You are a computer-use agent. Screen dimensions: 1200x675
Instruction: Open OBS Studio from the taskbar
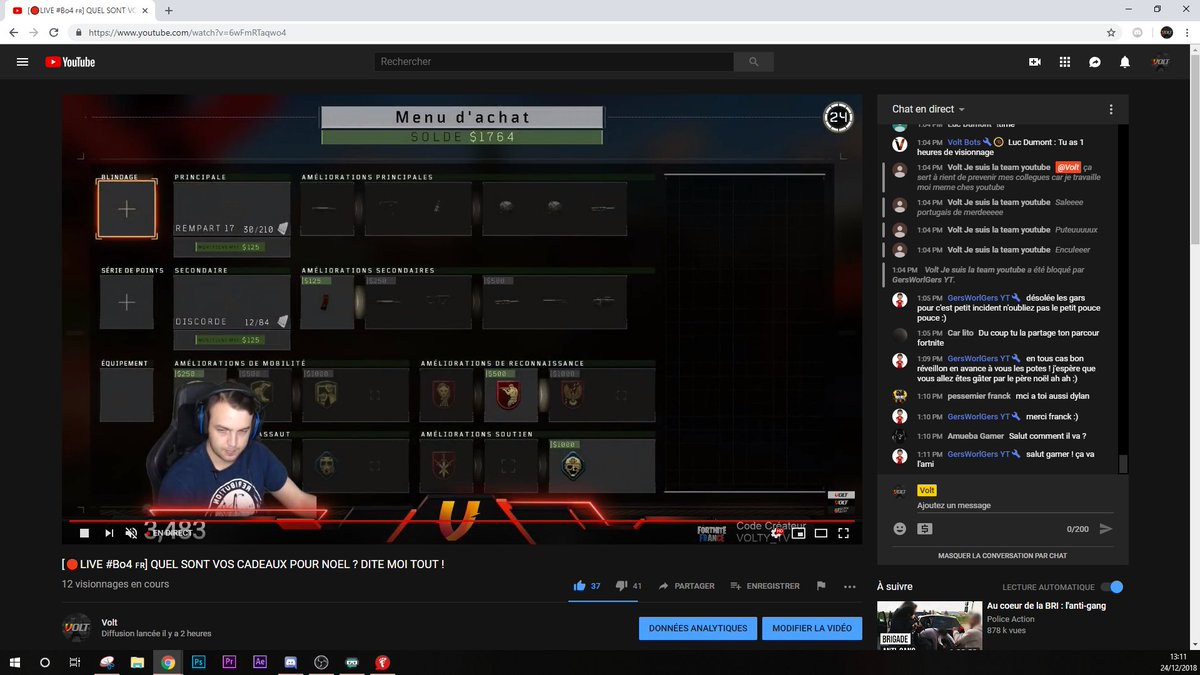[321, 662]
